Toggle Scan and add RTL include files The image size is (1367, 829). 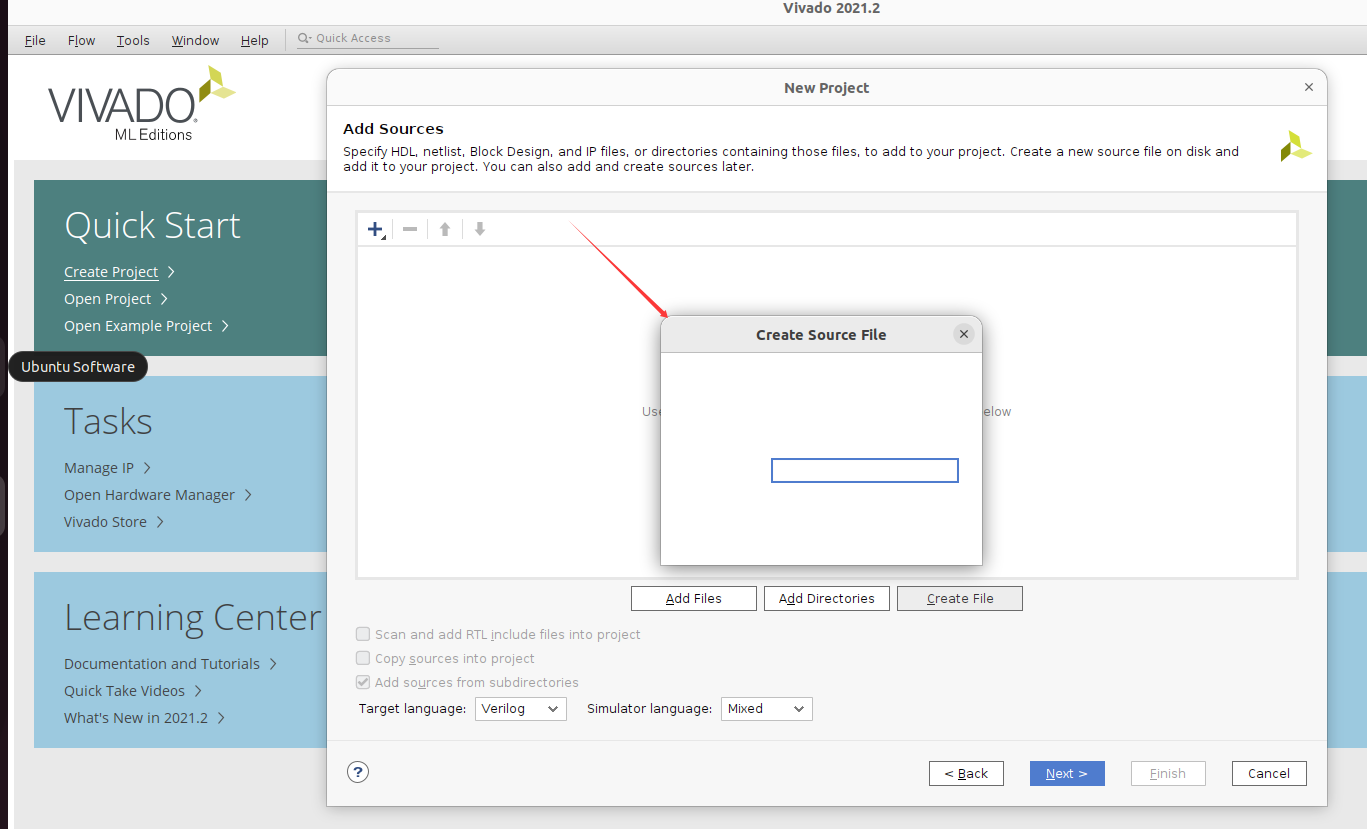[x=363, y=634]
